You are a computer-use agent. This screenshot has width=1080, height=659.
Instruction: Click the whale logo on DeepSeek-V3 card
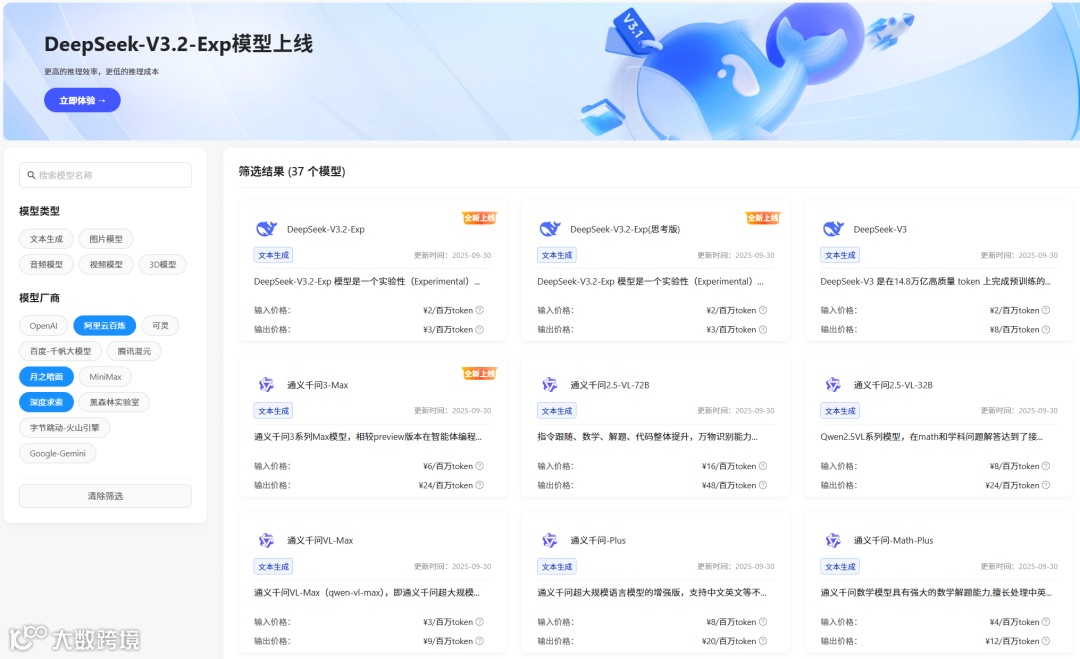tap(833, 229)
